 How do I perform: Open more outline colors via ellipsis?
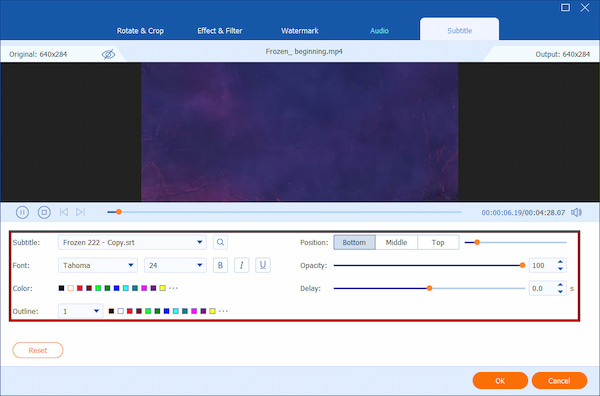click(223, 311)
